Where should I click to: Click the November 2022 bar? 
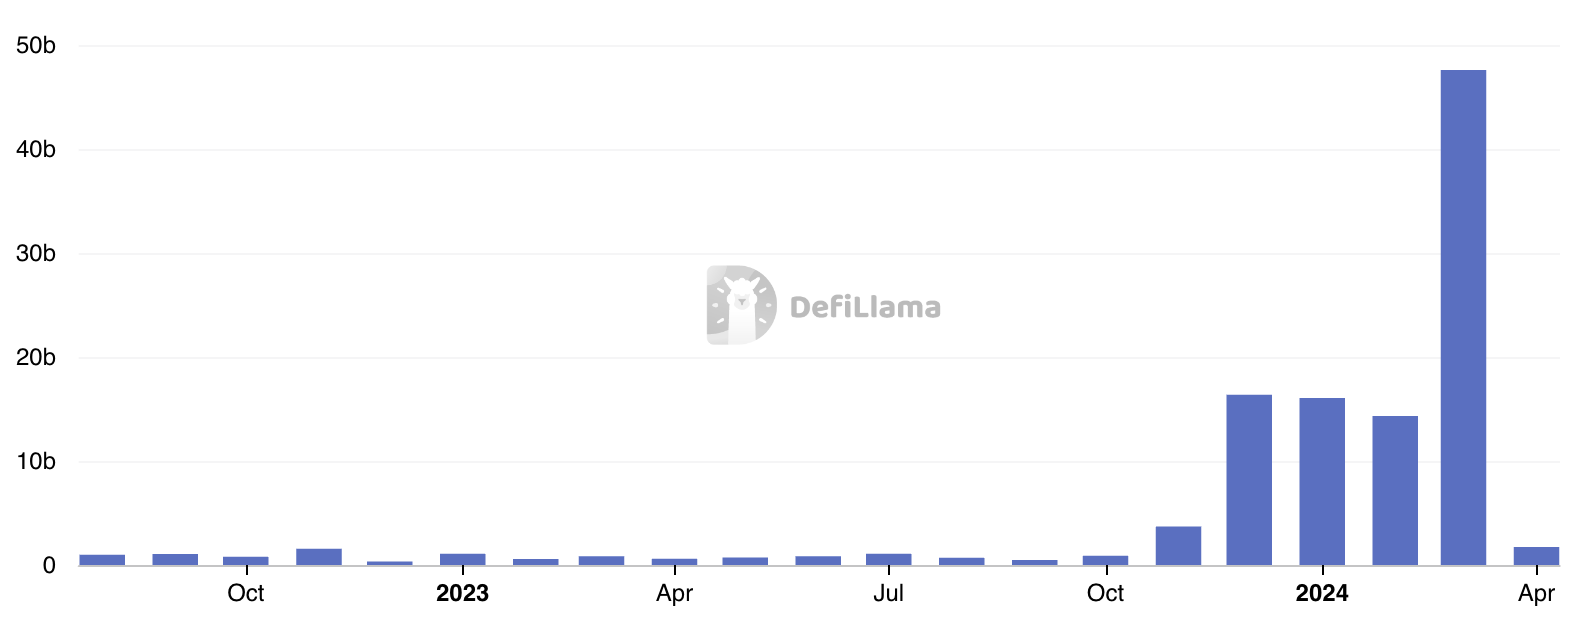click(319, 557)
